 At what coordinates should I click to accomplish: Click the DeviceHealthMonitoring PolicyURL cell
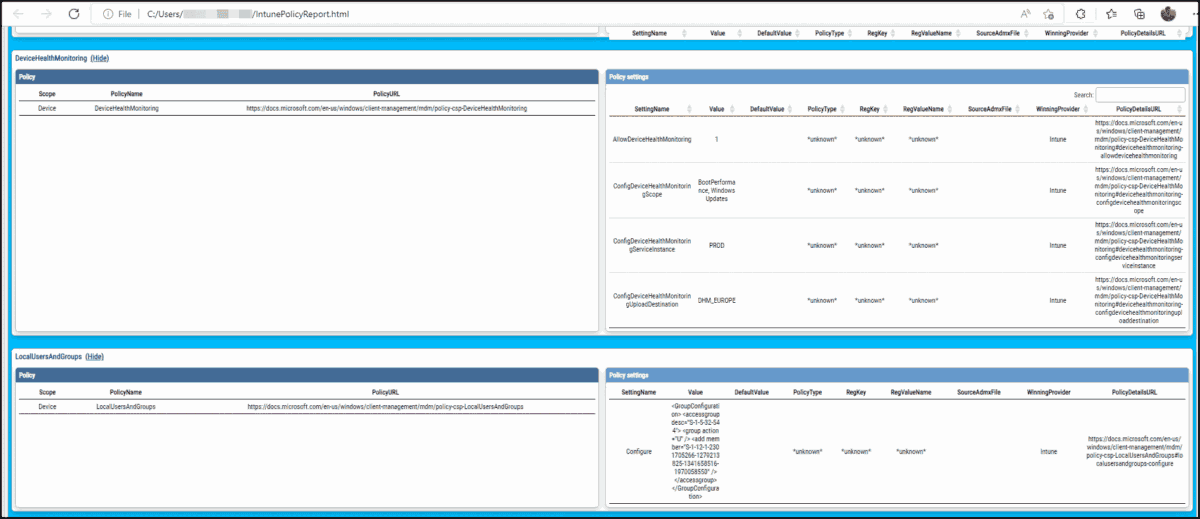coord(386,107)
